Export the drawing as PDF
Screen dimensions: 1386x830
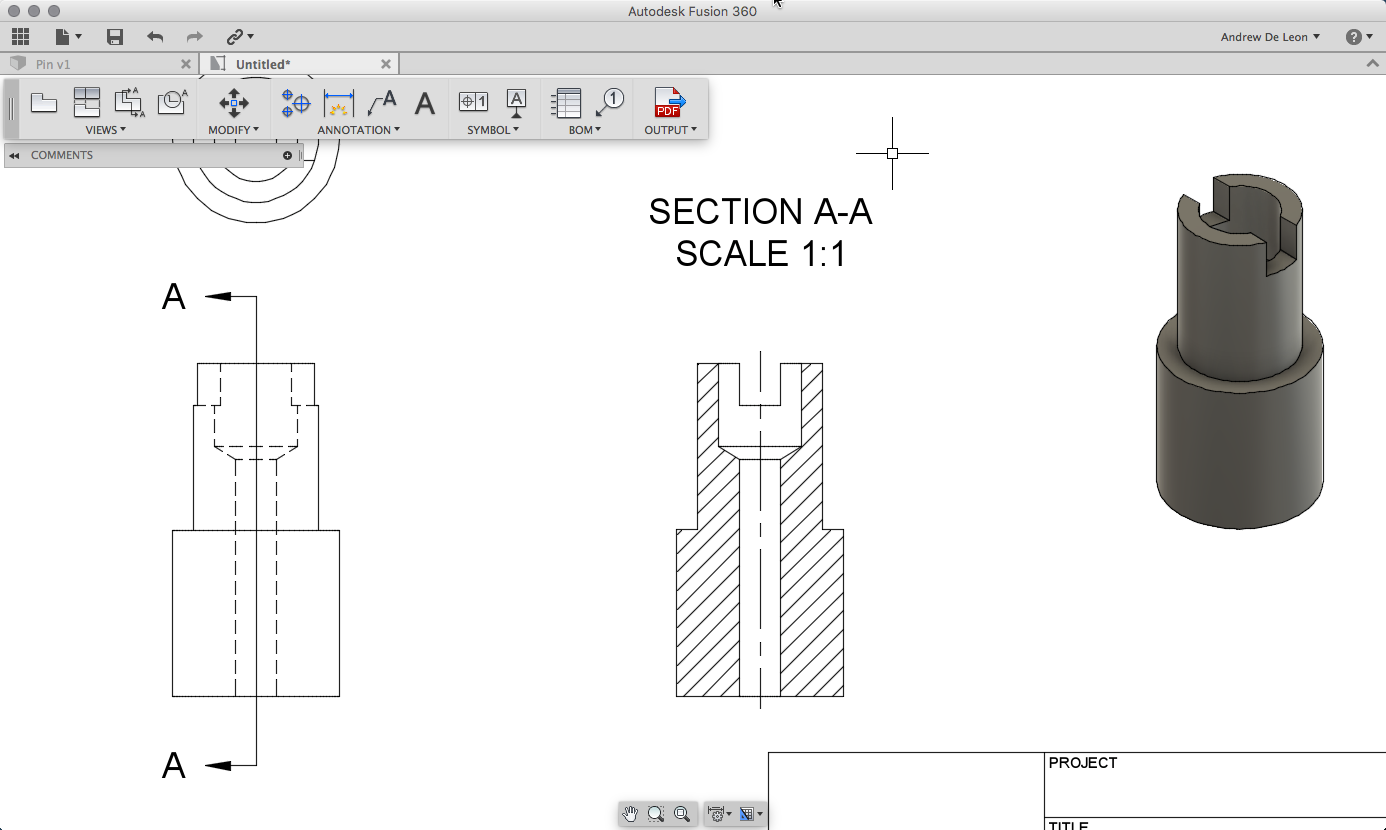coord(670,102)
